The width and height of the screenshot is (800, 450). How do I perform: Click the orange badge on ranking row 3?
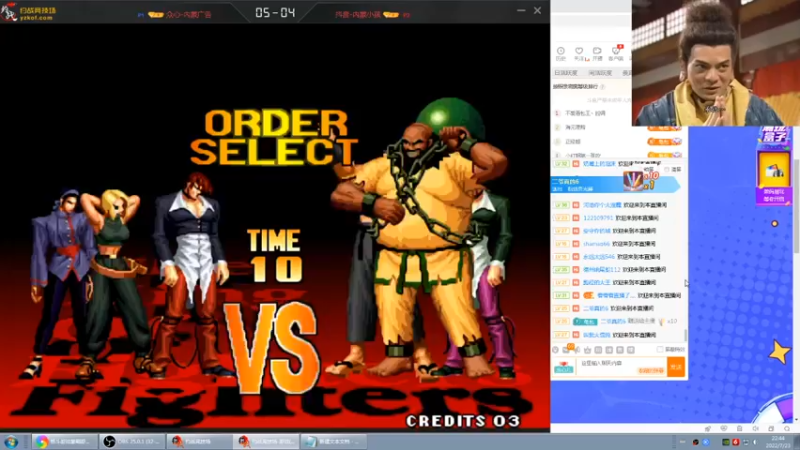click(x=664, y=141)
